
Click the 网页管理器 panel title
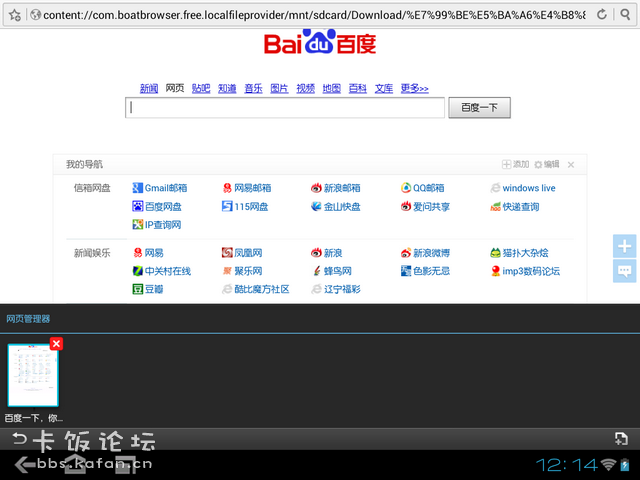(28, 319)
